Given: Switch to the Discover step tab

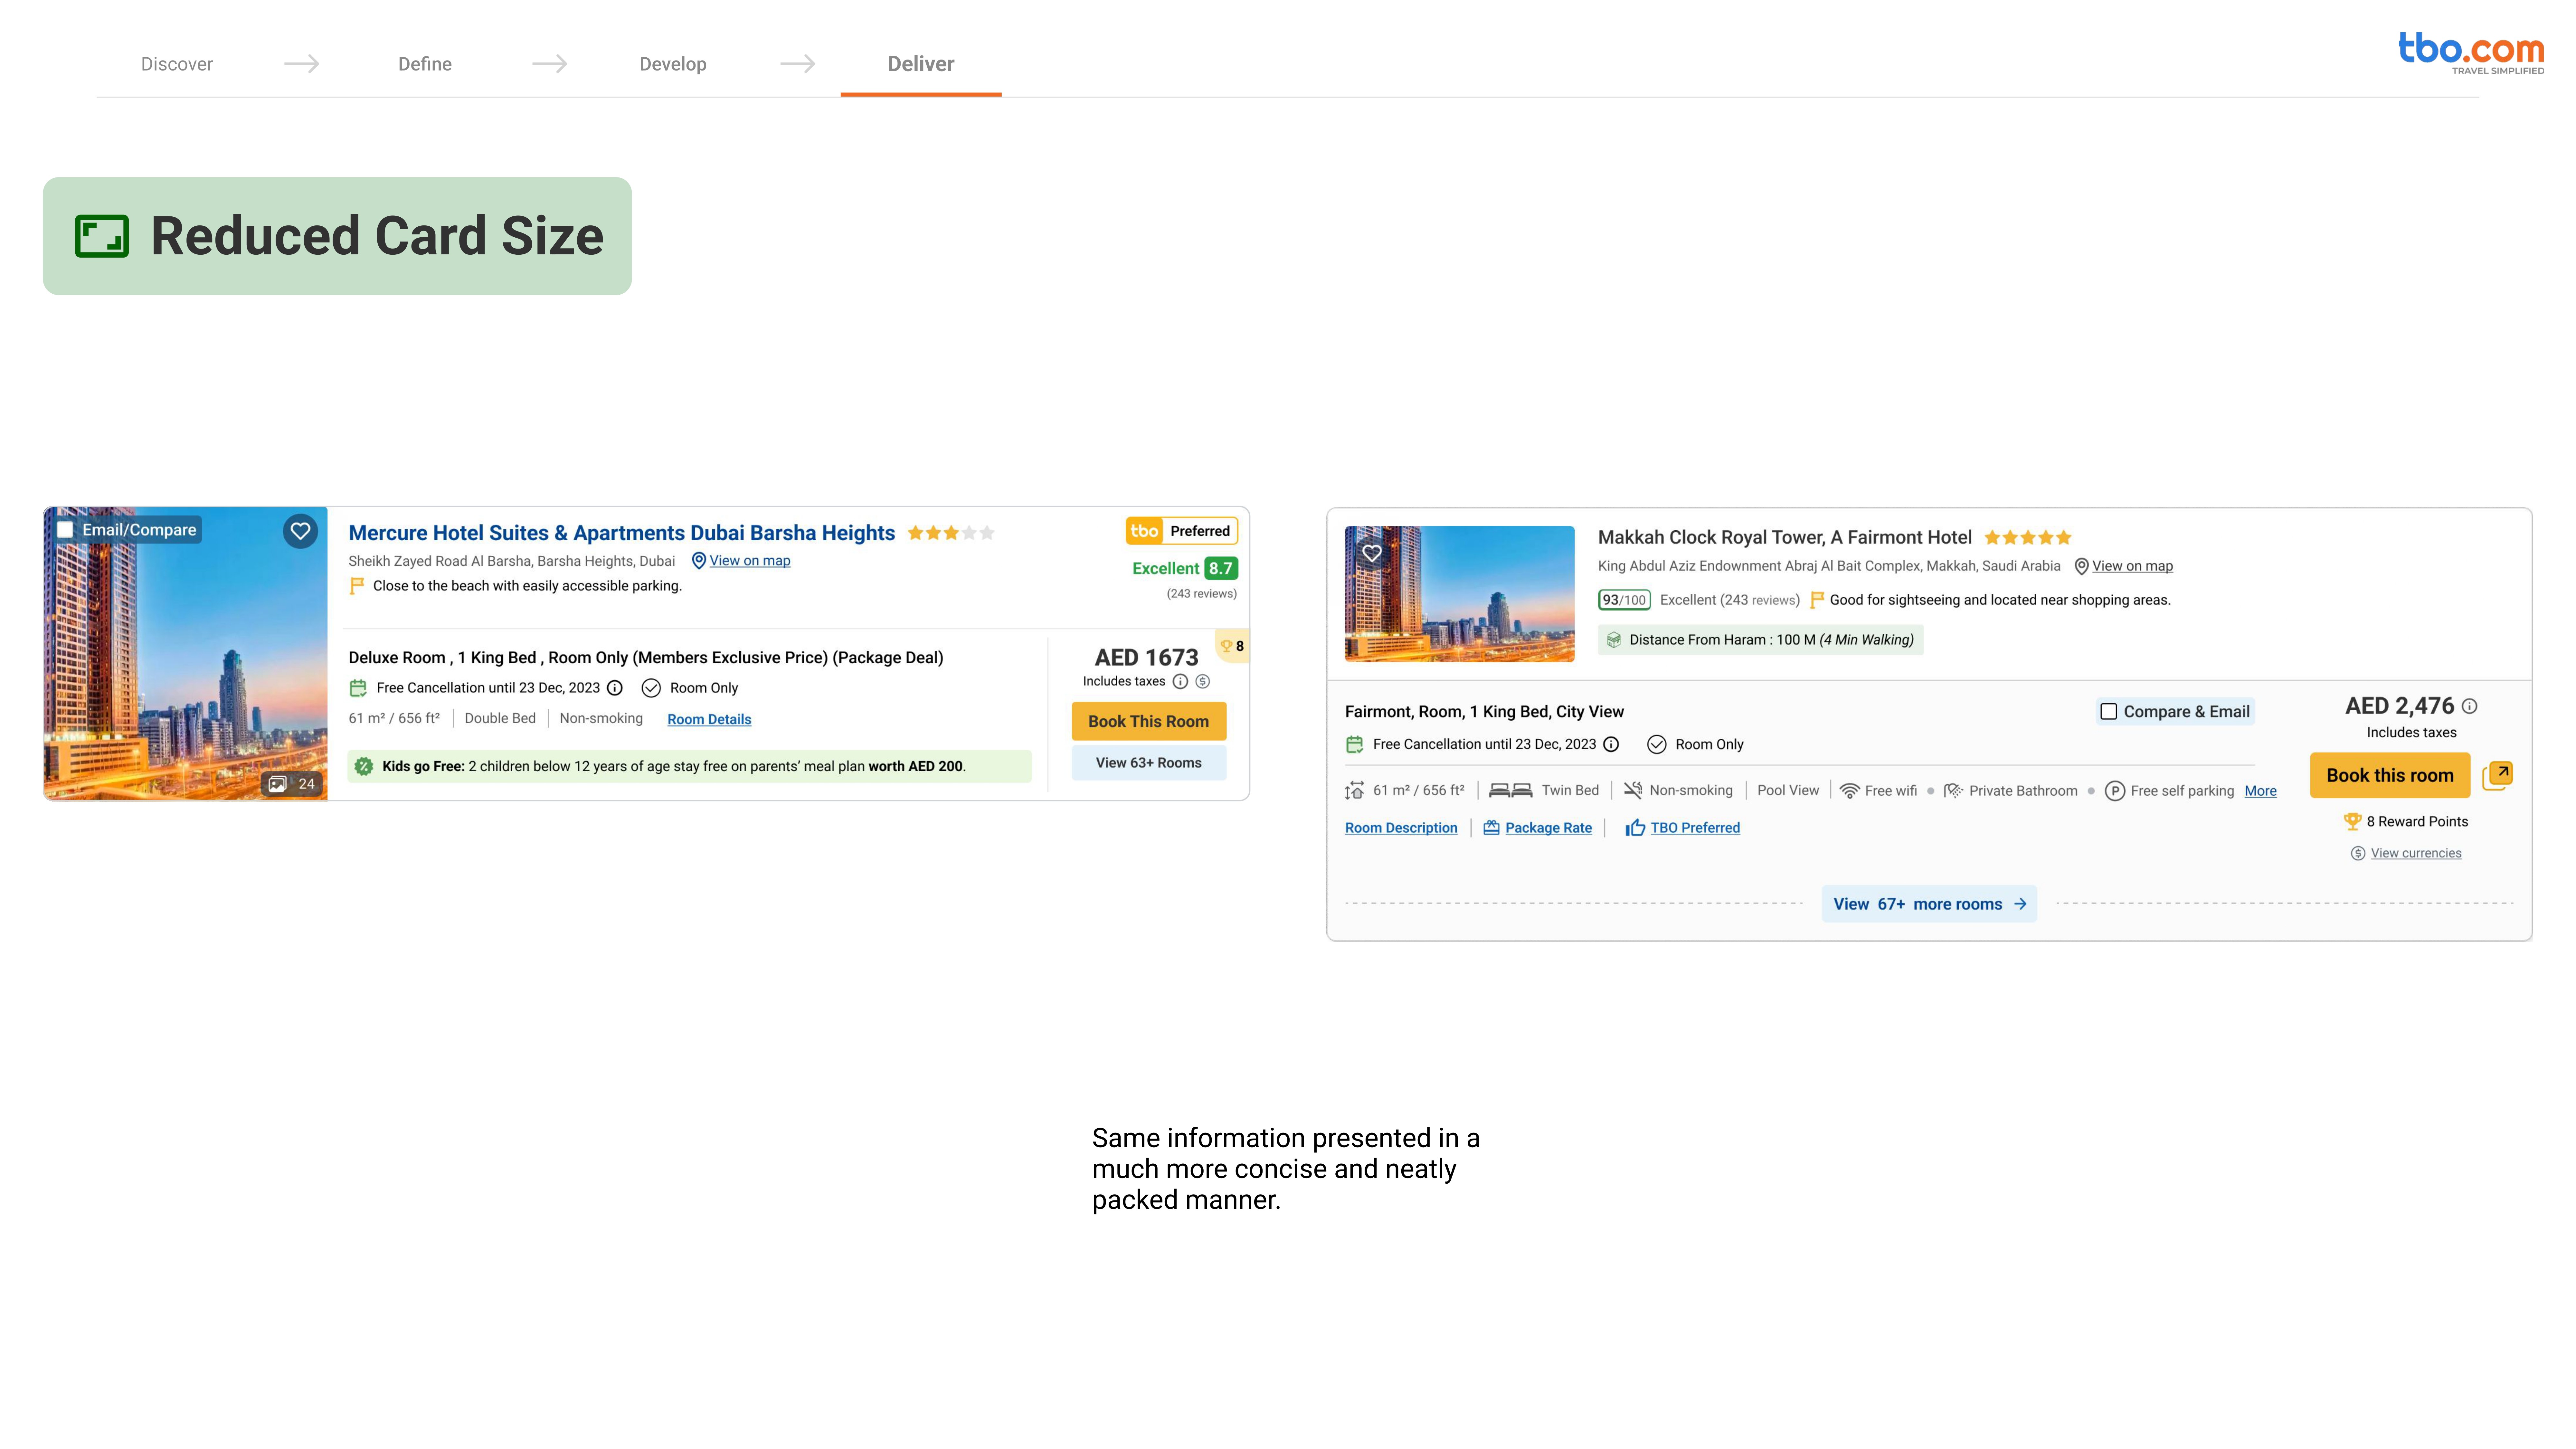Looking at the screenshot, I should 177,64.
